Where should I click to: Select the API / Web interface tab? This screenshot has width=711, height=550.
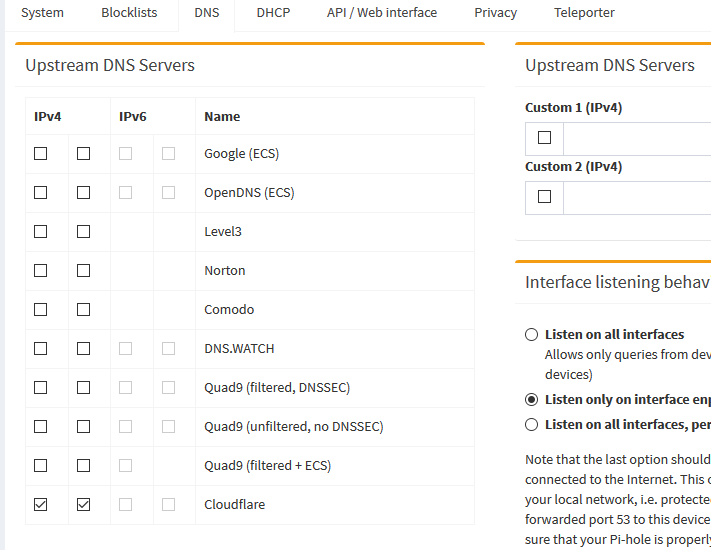pos(382,13)
